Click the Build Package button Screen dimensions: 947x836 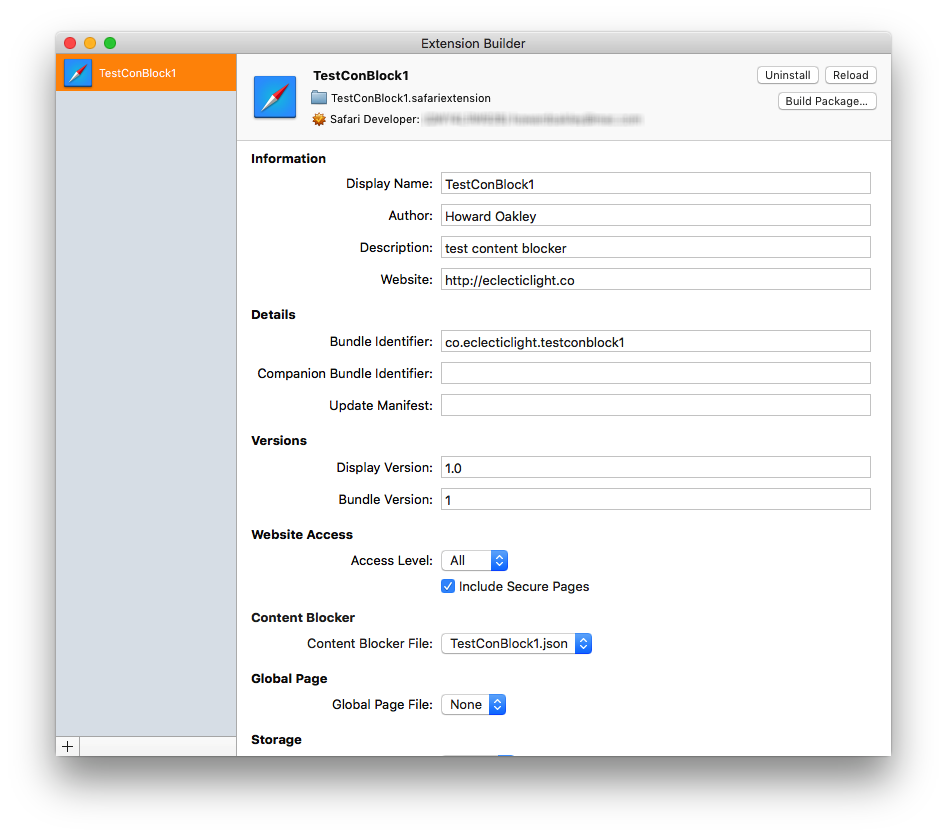point(827,101)
